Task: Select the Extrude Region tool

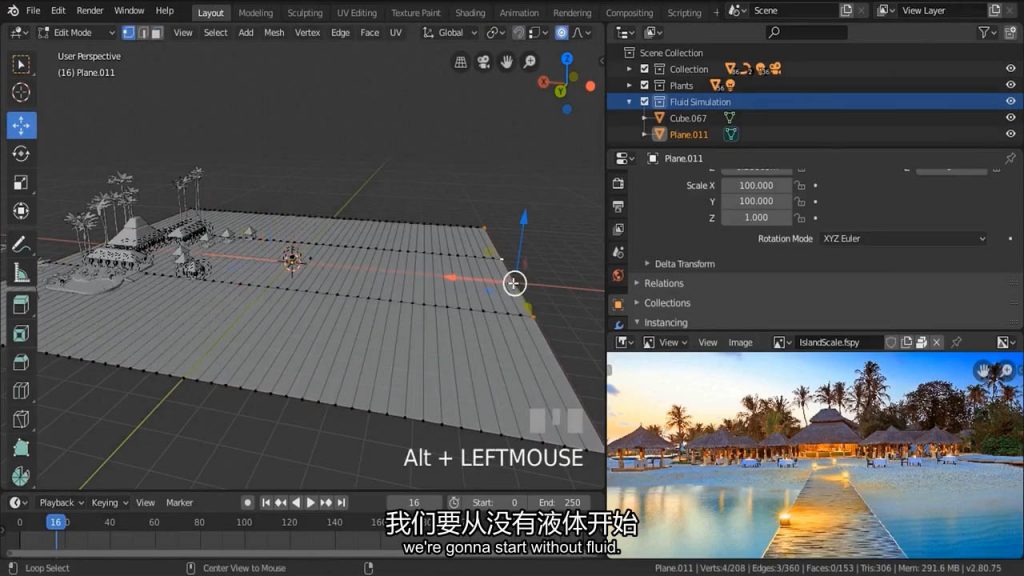Action: pyautogui.click(x=21, y=305)
